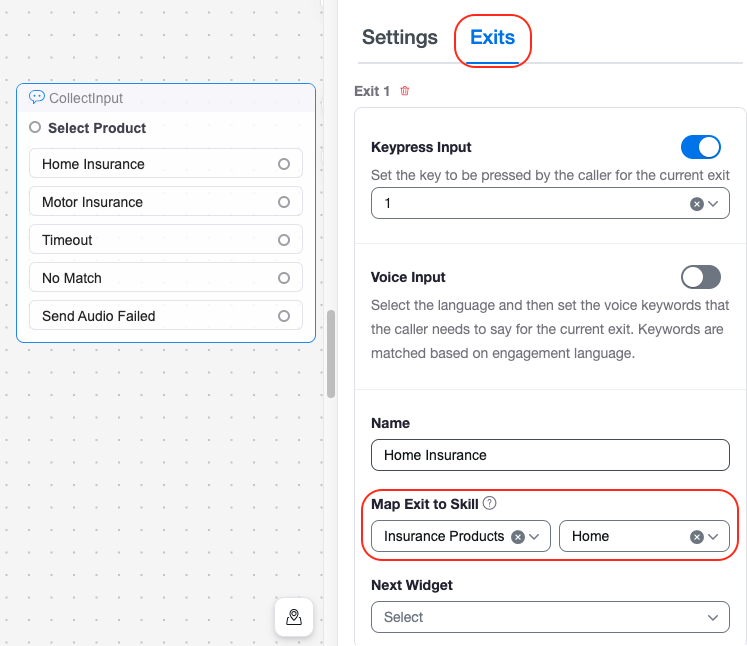This screenshot has height=646, width=747.
Task: Expand the Insurance Products skill dropdown
Action: pos(535,536)
